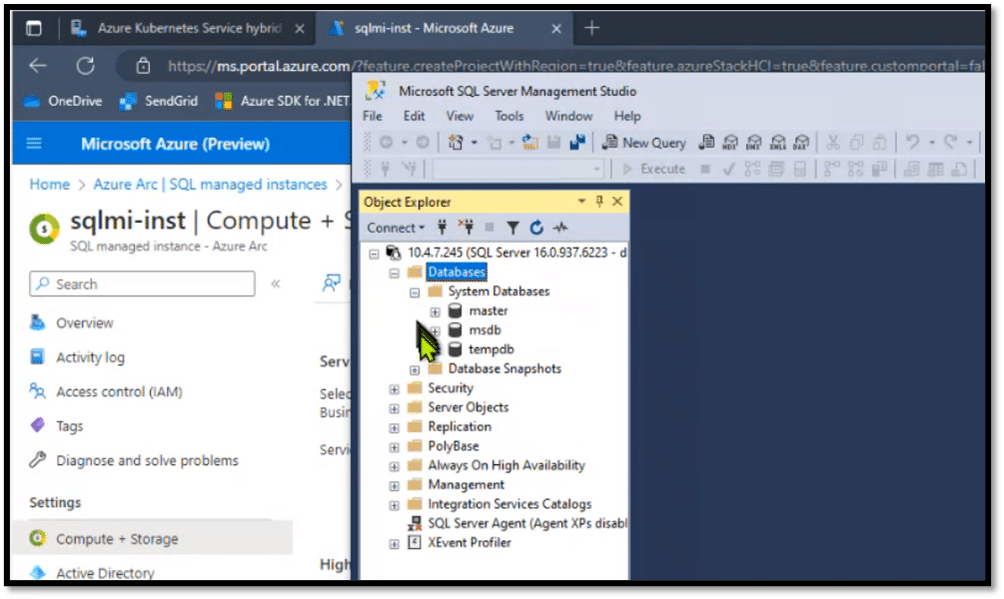
Task: Switch to Azure Kubernetes Service hybrid tab
Action: point(186,28)
